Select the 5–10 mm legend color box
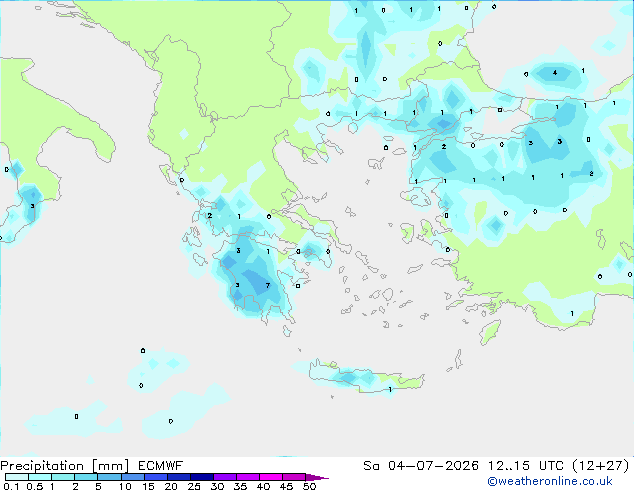 click(109, 477)
